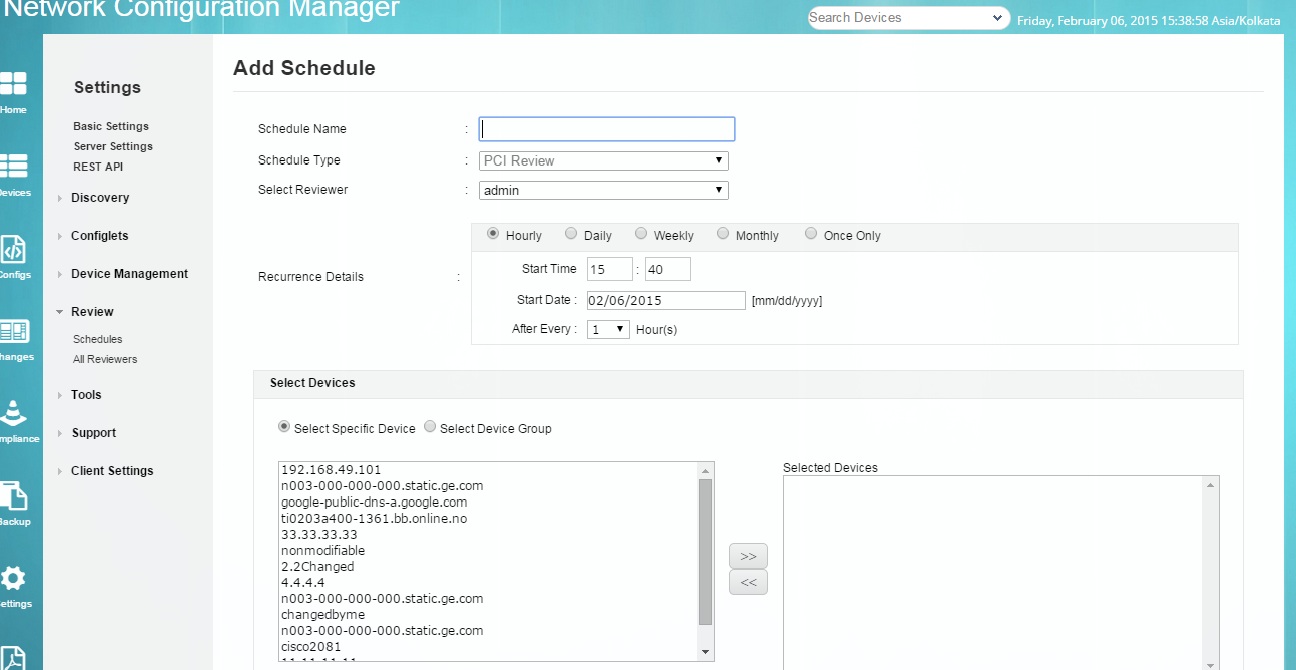The image size is (1296, 670).
Task: Expand the Discovery settings section
Action: click(99, 198)
